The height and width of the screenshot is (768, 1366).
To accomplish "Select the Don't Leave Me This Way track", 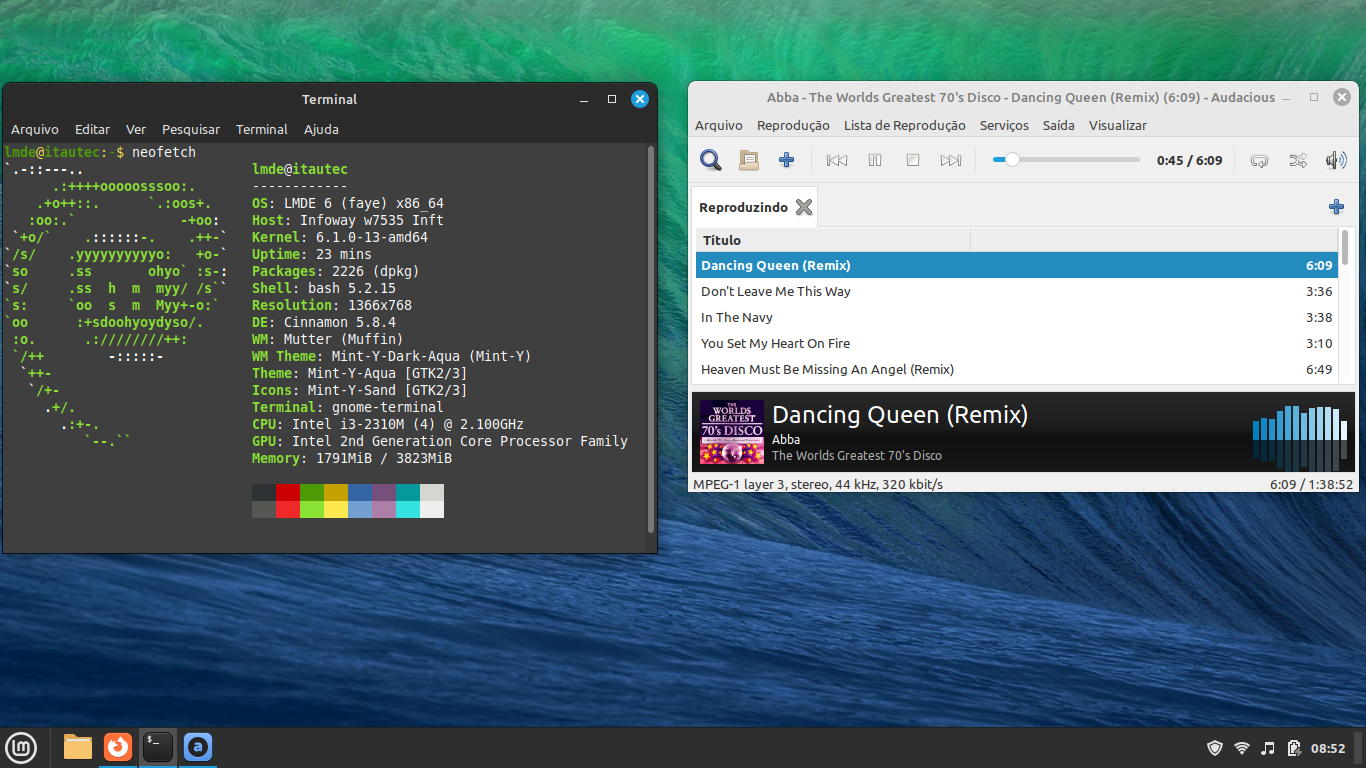I will [1017, 291].
